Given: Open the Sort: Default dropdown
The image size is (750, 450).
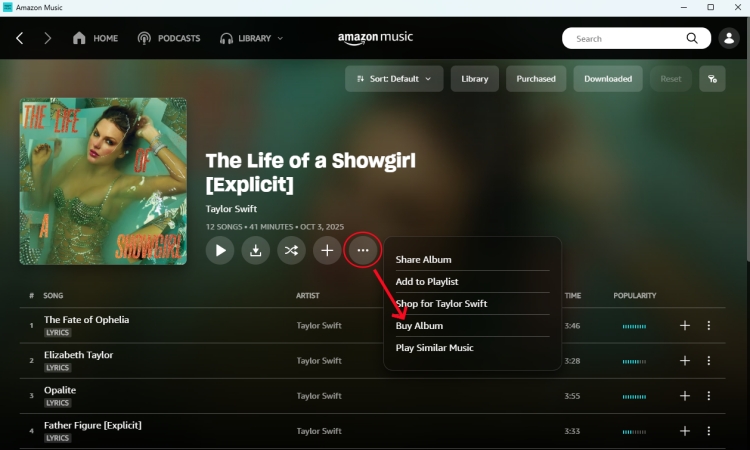Looking at the screenshot, I should [x=394, y=79].
